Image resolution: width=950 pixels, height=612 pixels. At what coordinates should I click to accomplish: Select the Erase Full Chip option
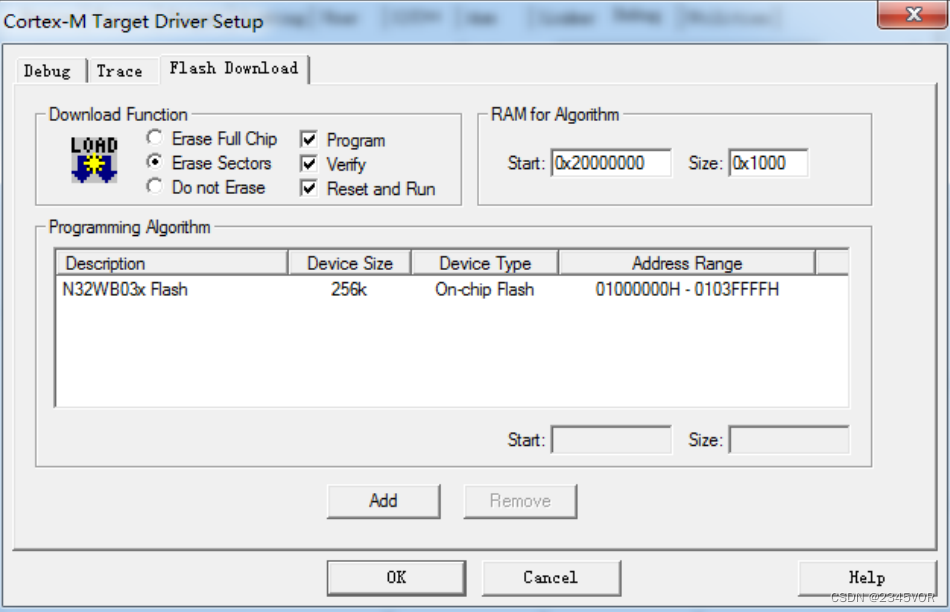click(155, 138)
